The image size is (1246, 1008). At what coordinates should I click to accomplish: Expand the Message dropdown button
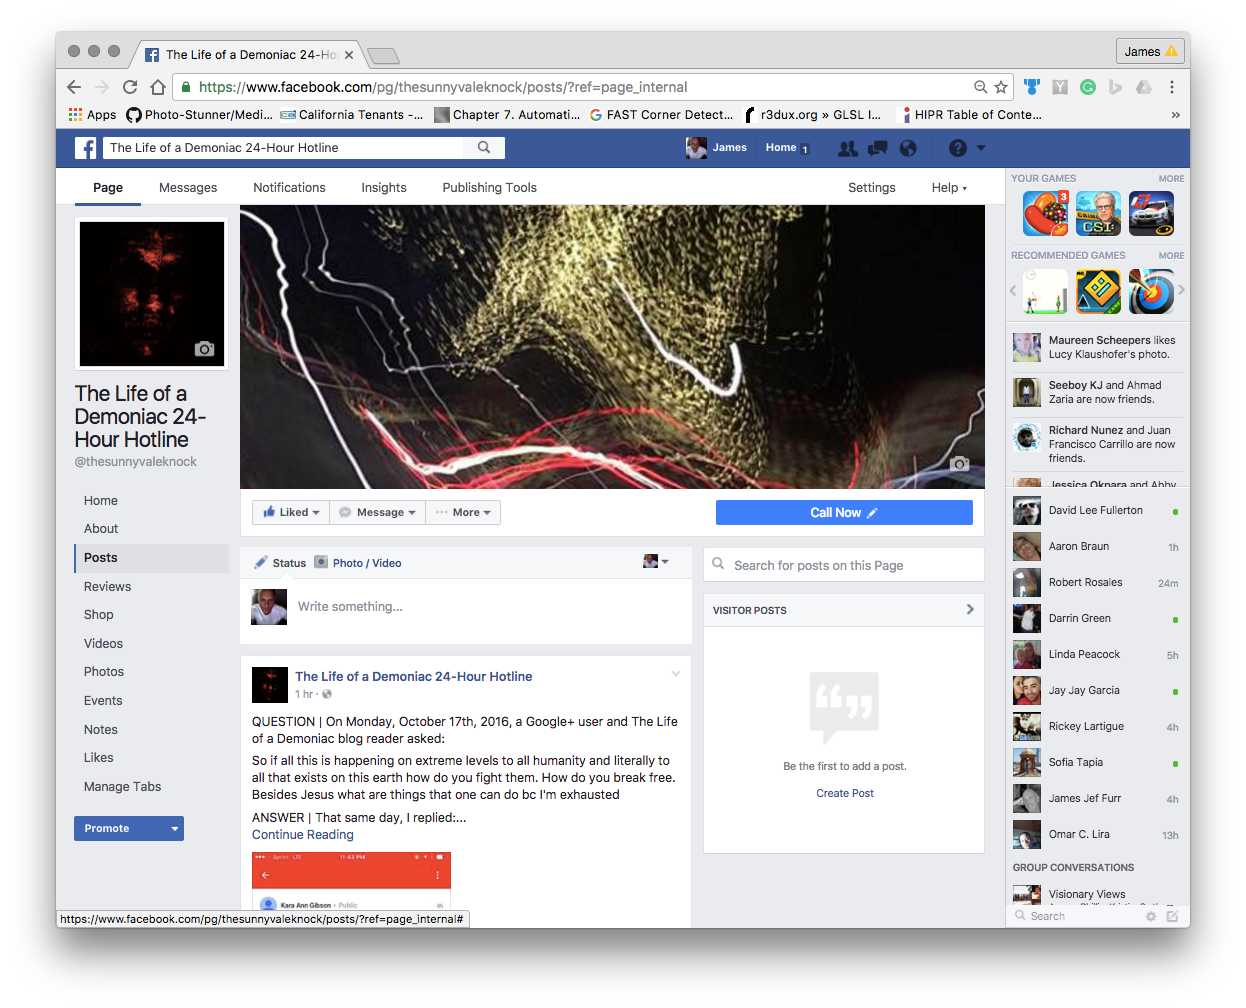[377, 512]
